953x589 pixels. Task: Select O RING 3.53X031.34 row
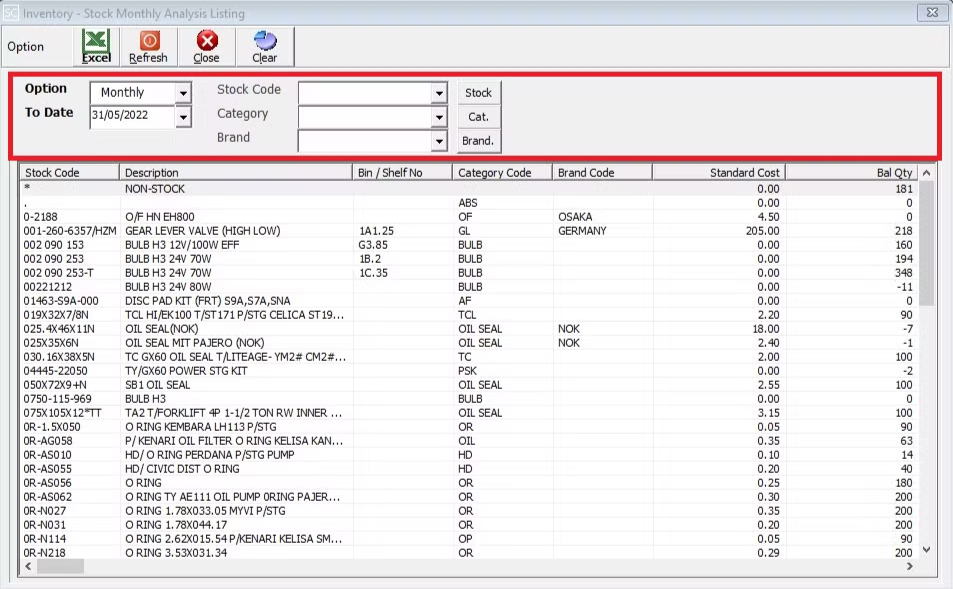click(x=469, y=553)
